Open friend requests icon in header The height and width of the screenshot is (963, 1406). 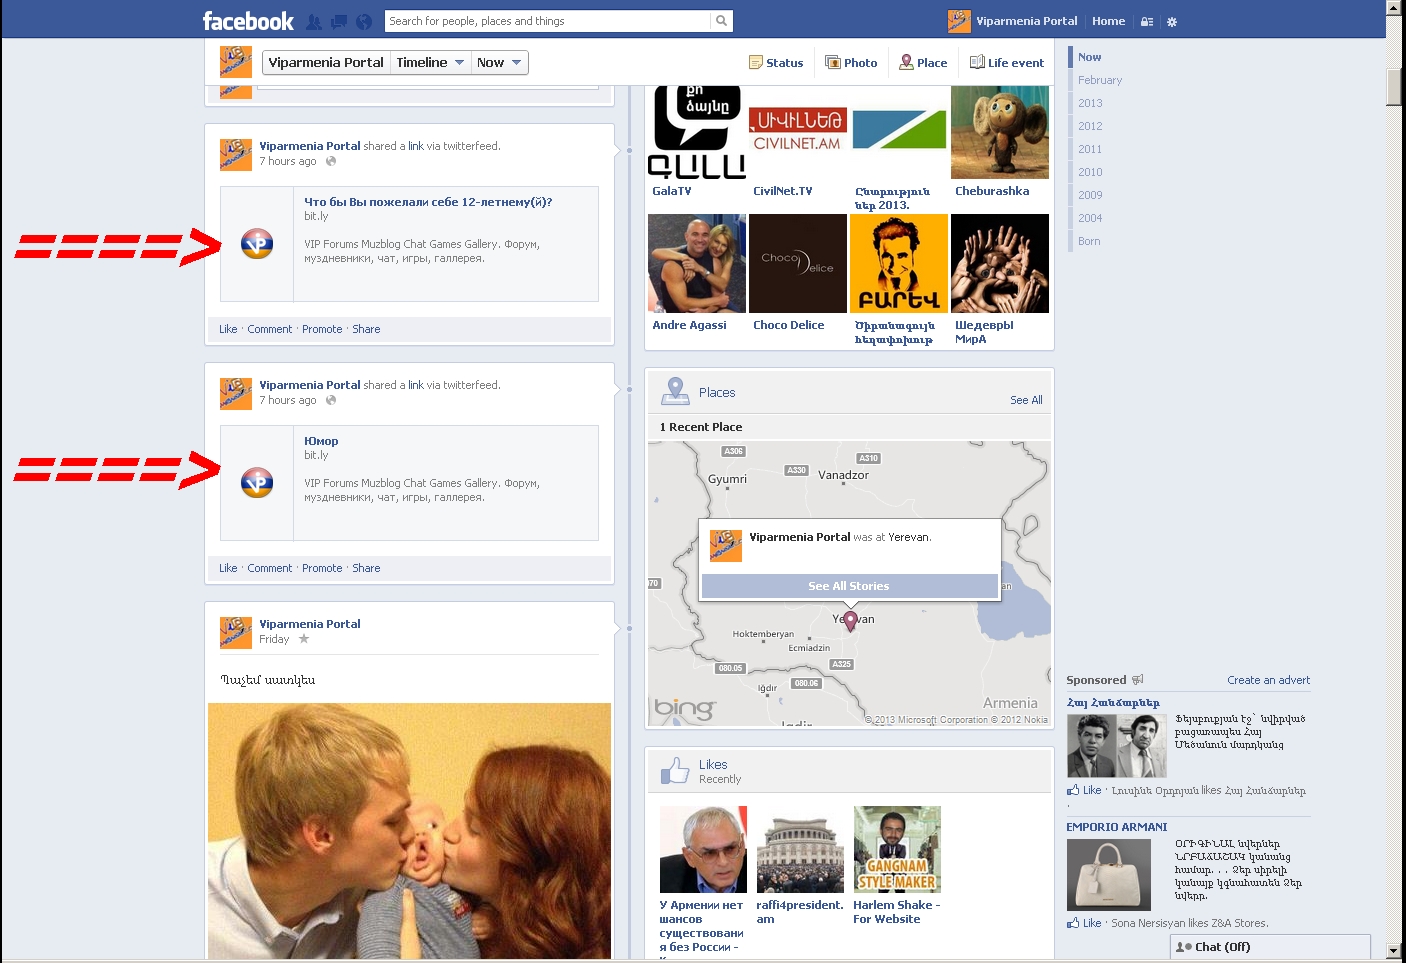[314, 21]
